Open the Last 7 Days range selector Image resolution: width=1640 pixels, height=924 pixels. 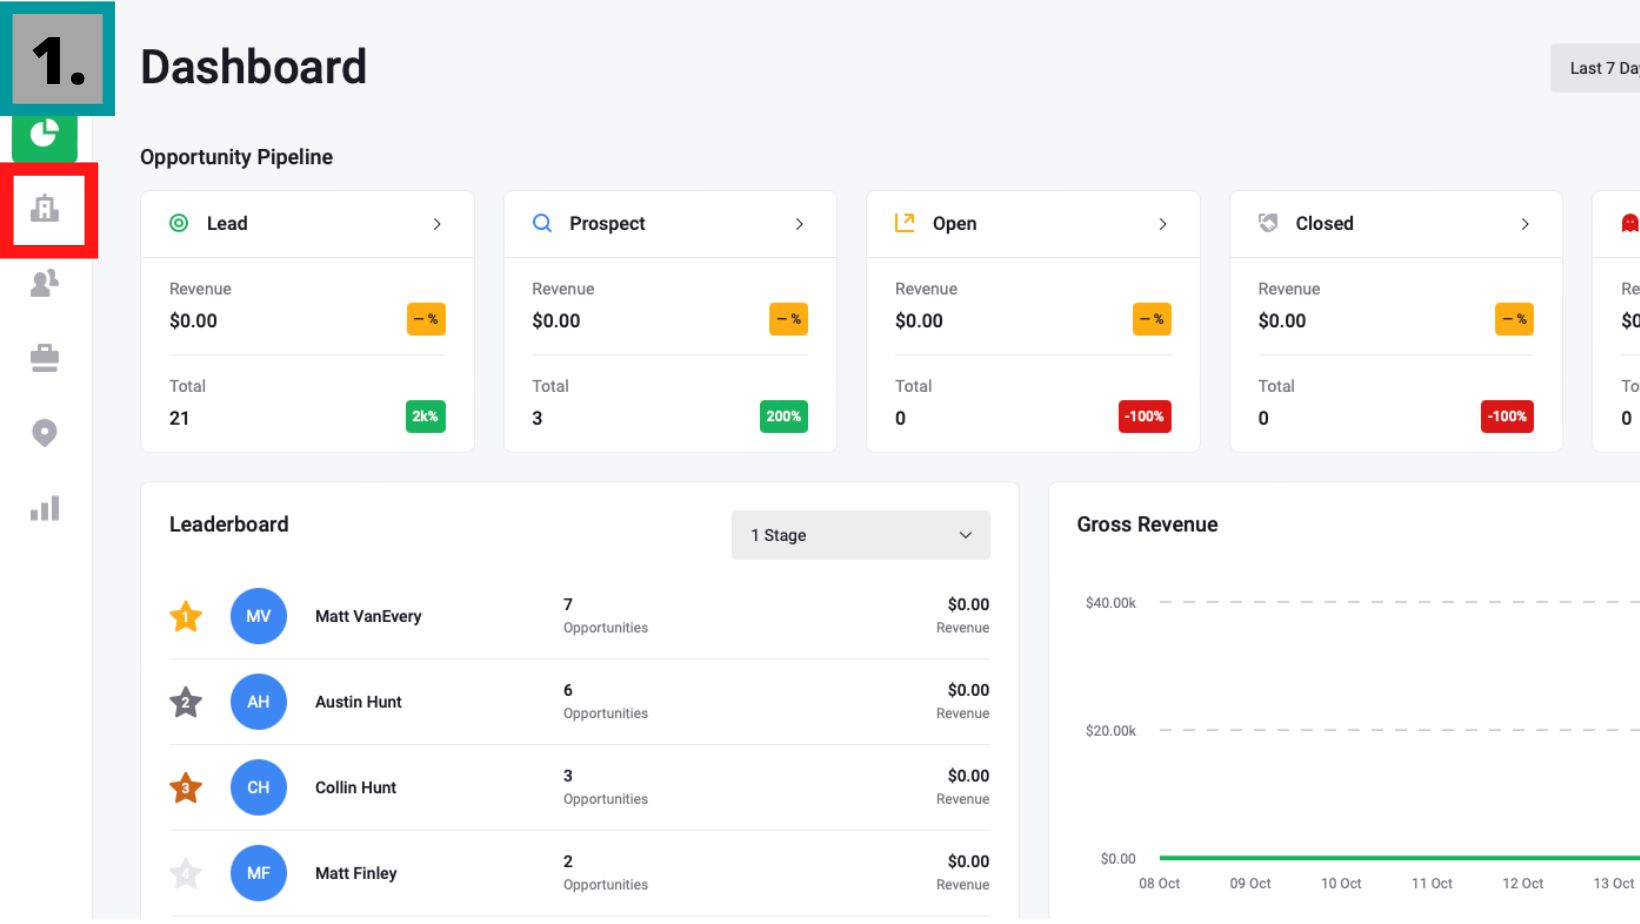pyautogui.click(x=1596, y=68)
